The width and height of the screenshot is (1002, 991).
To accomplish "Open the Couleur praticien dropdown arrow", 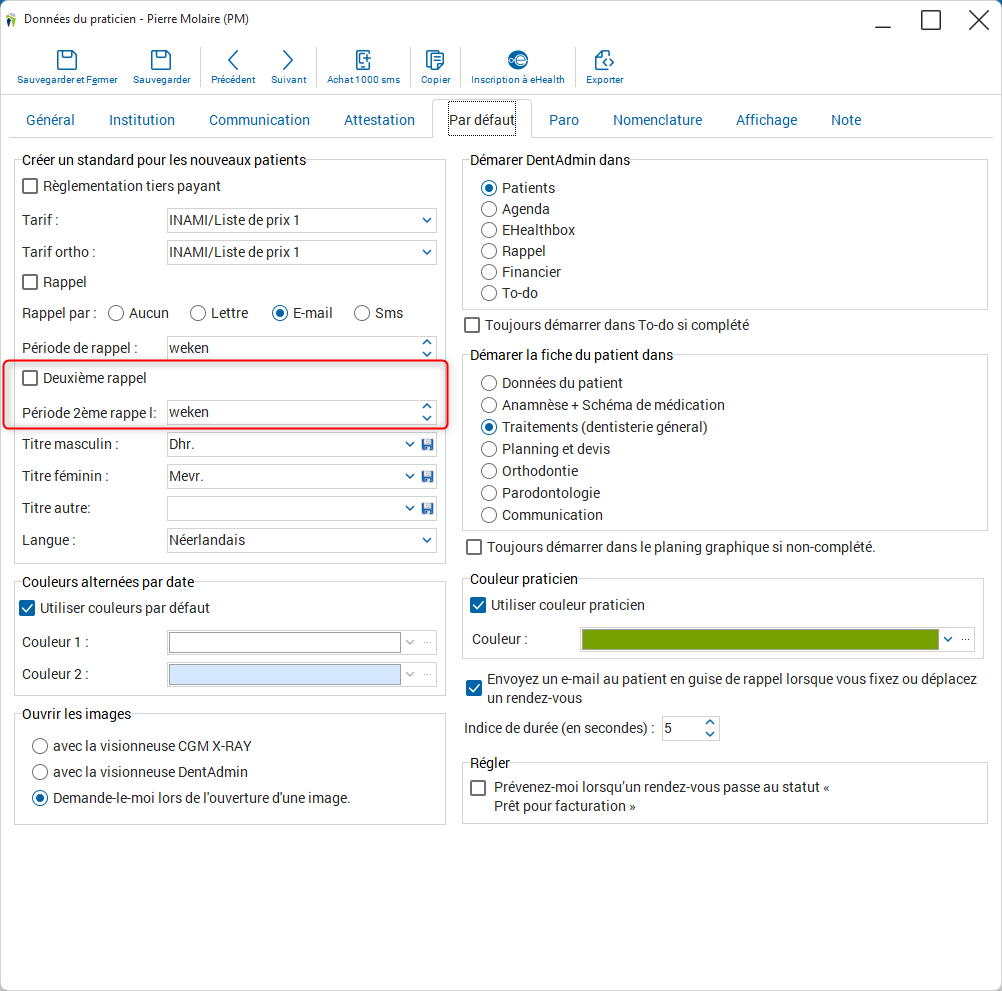I will [x=948, y=639].
